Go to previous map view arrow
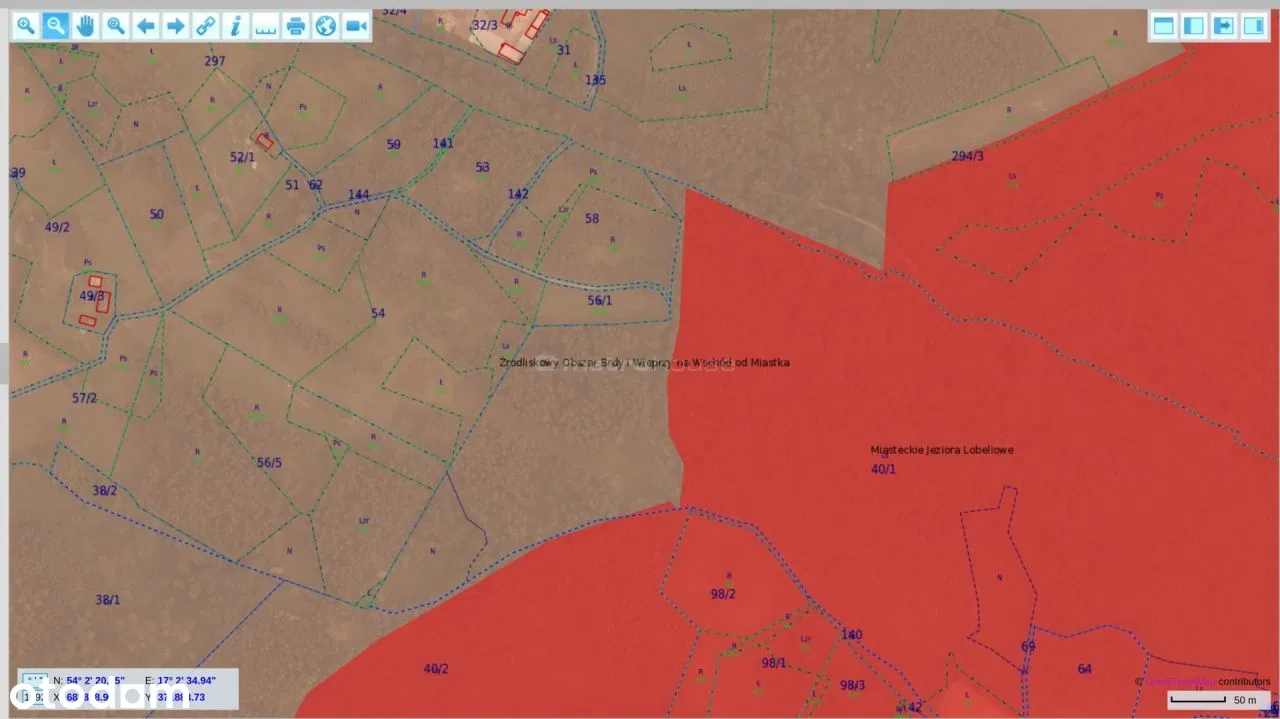The image size is (1280, 719). (x=146, y=26)
